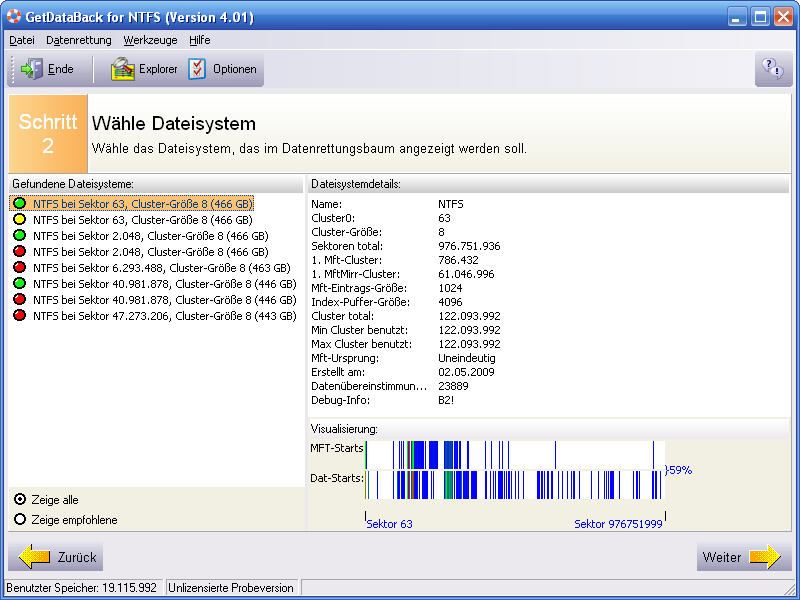Open the Optionen checklist icon
The height and width of the screenshot is (600, 800).
tap(197, 69)
